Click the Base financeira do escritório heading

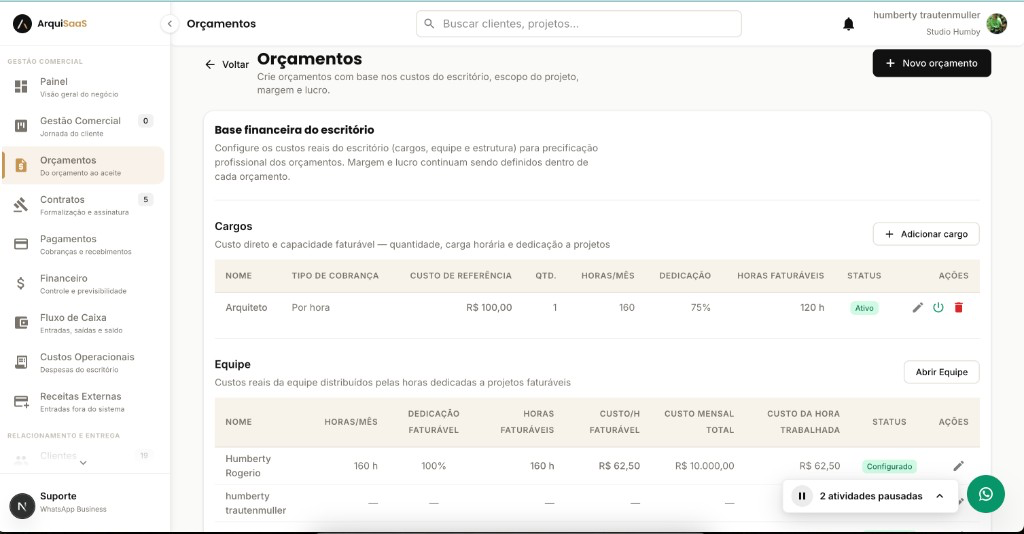[295, 130]
